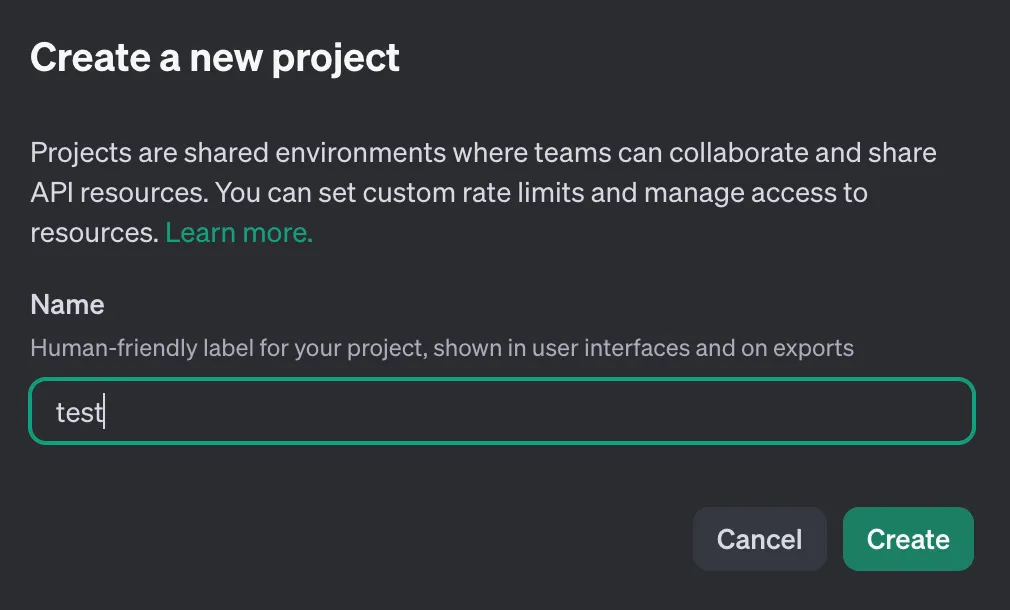
Task: Open the Learn more link
Action: tap(239, 233)
